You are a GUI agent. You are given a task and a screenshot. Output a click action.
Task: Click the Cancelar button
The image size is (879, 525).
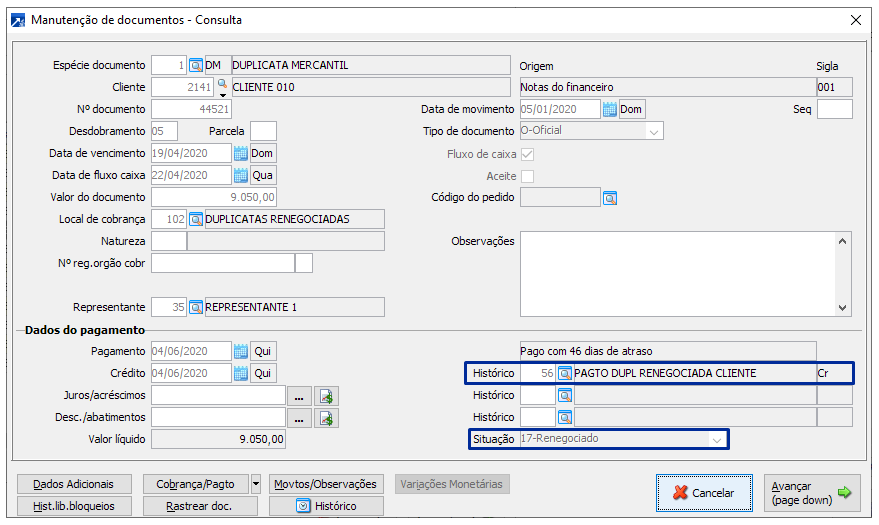pyautogui.click(x=703, y=492)
